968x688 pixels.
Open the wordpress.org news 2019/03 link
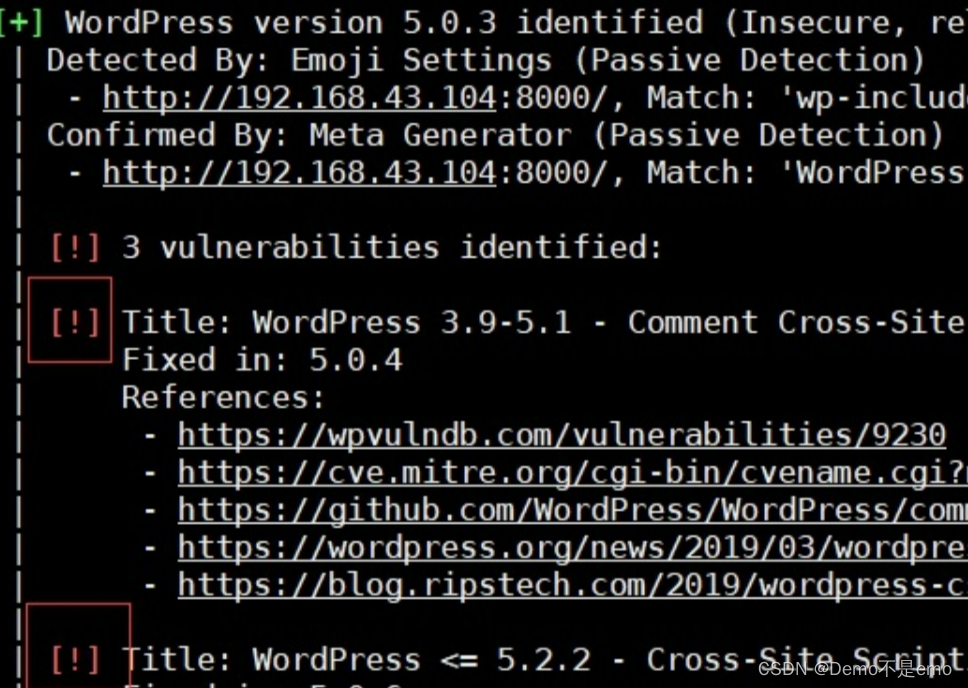pos(572,548)
